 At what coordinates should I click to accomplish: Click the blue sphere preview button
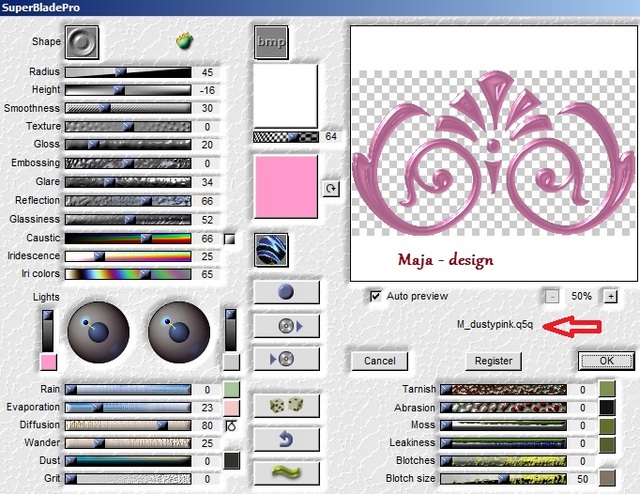pyautogui.click(x=286, y=292)
